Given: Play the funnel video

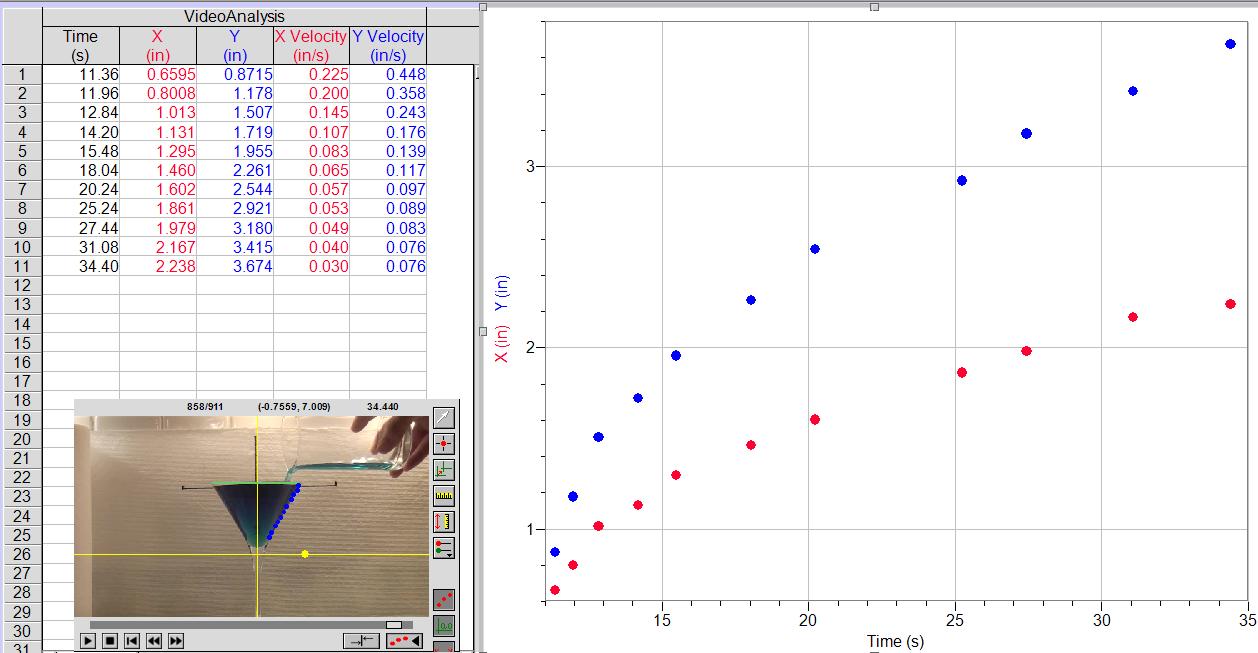Looking at the screenshot, I should tap(87, 640).
